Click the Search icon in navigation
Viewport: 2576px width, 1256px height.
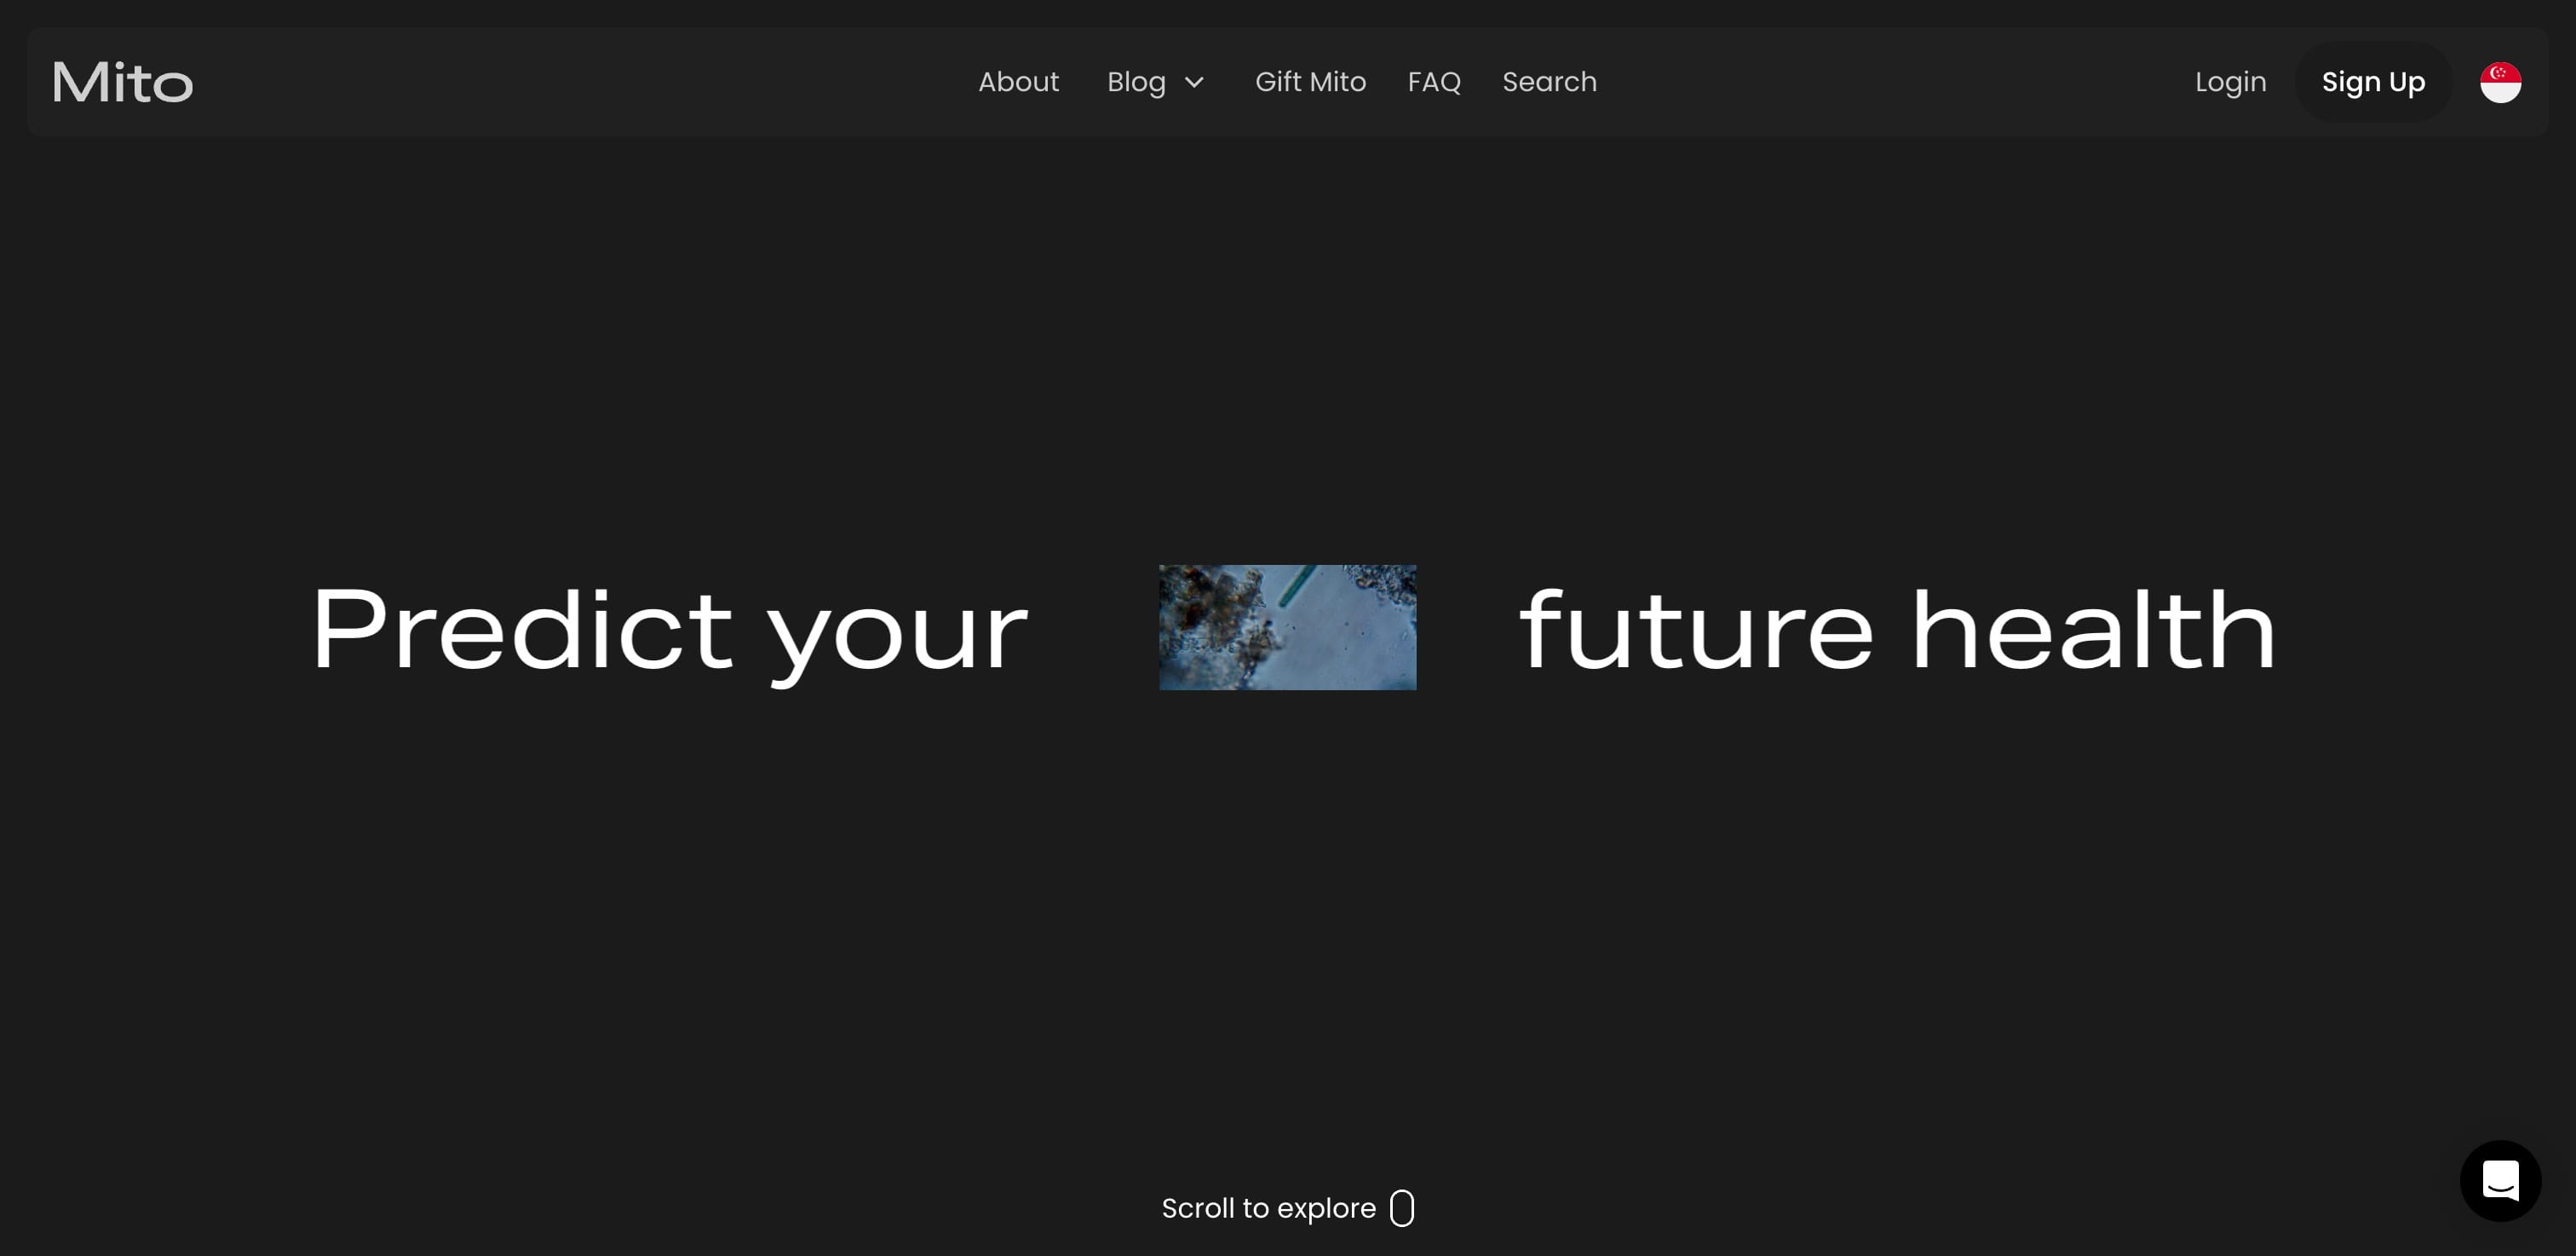[1550, 82]
